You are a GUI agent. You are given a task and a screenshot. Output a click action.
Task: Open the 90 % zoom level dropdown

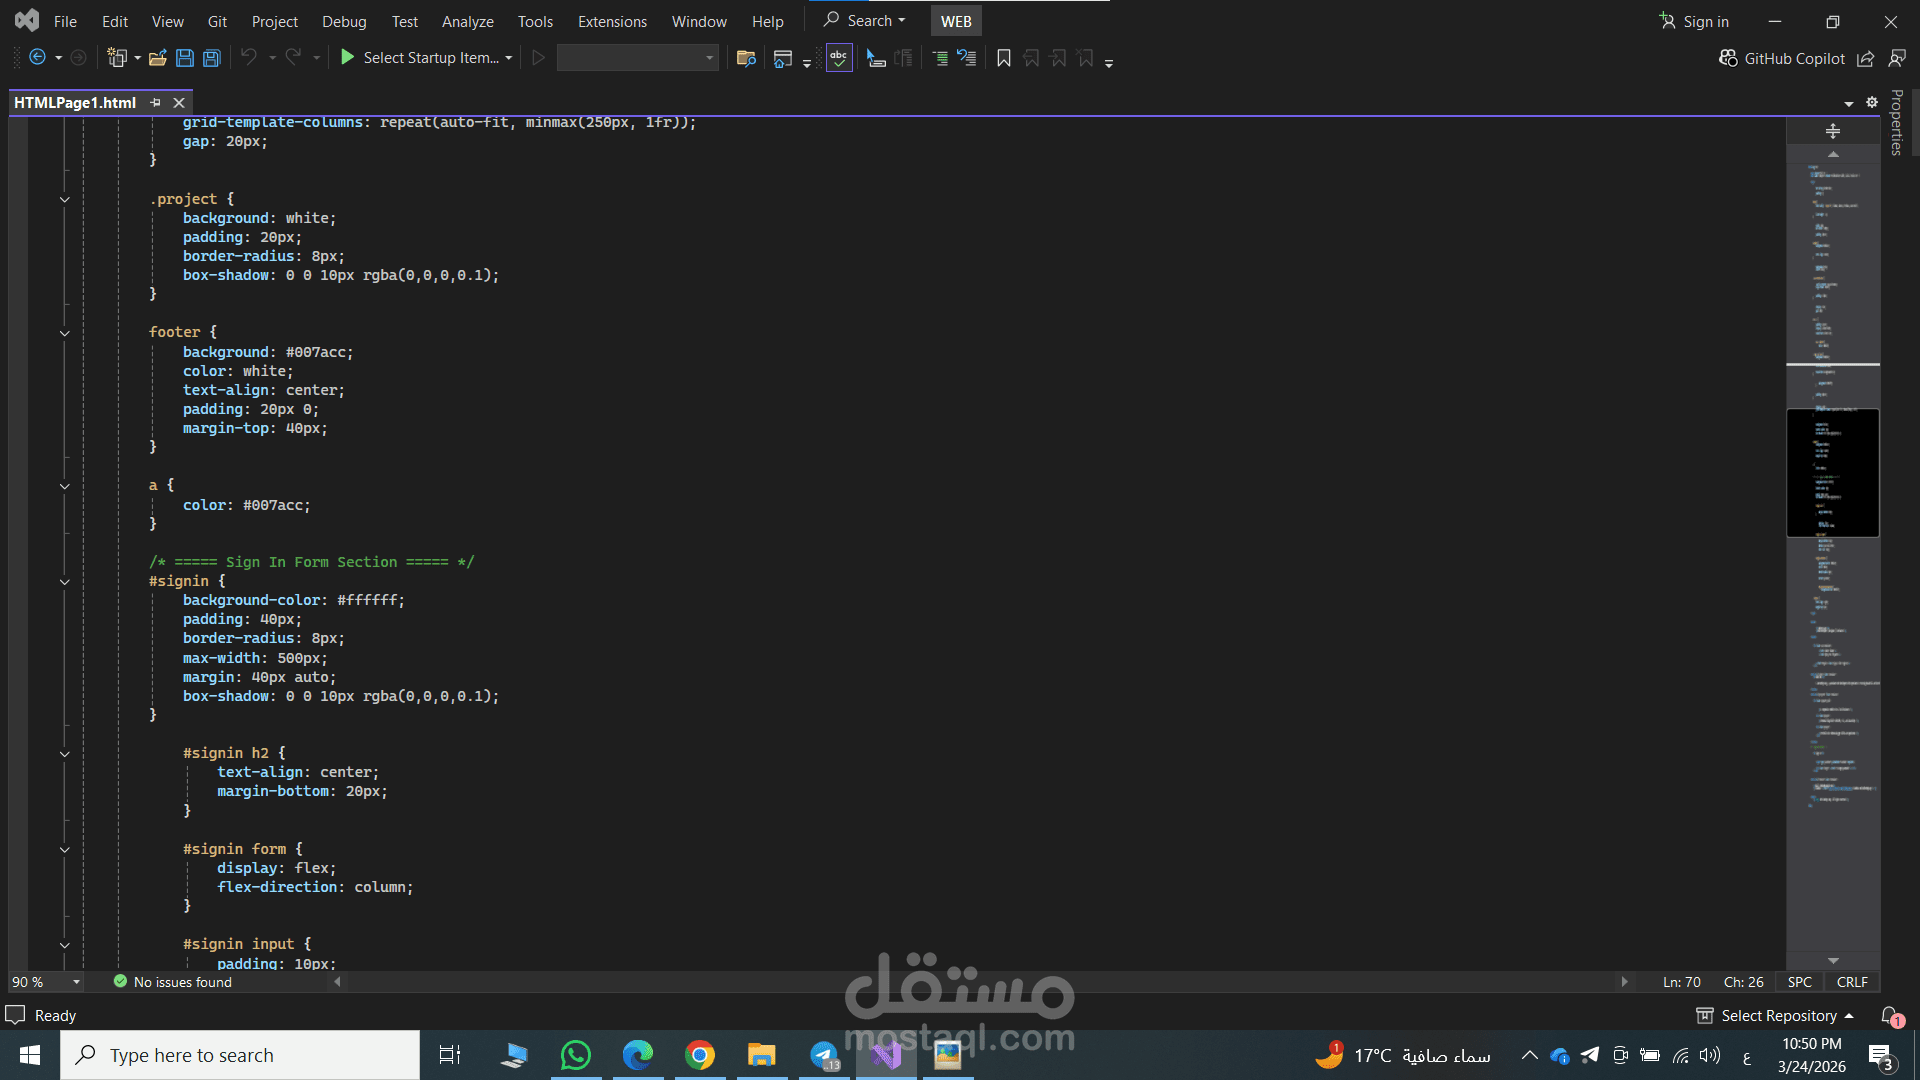(x=76, y=982)
